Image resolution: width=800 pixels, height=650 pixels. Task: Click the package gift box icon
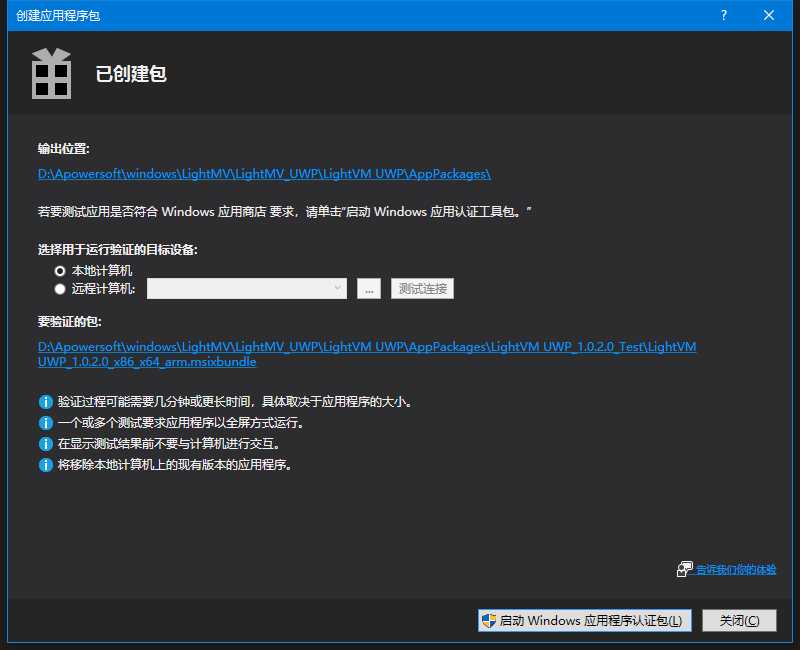[52, 73]
